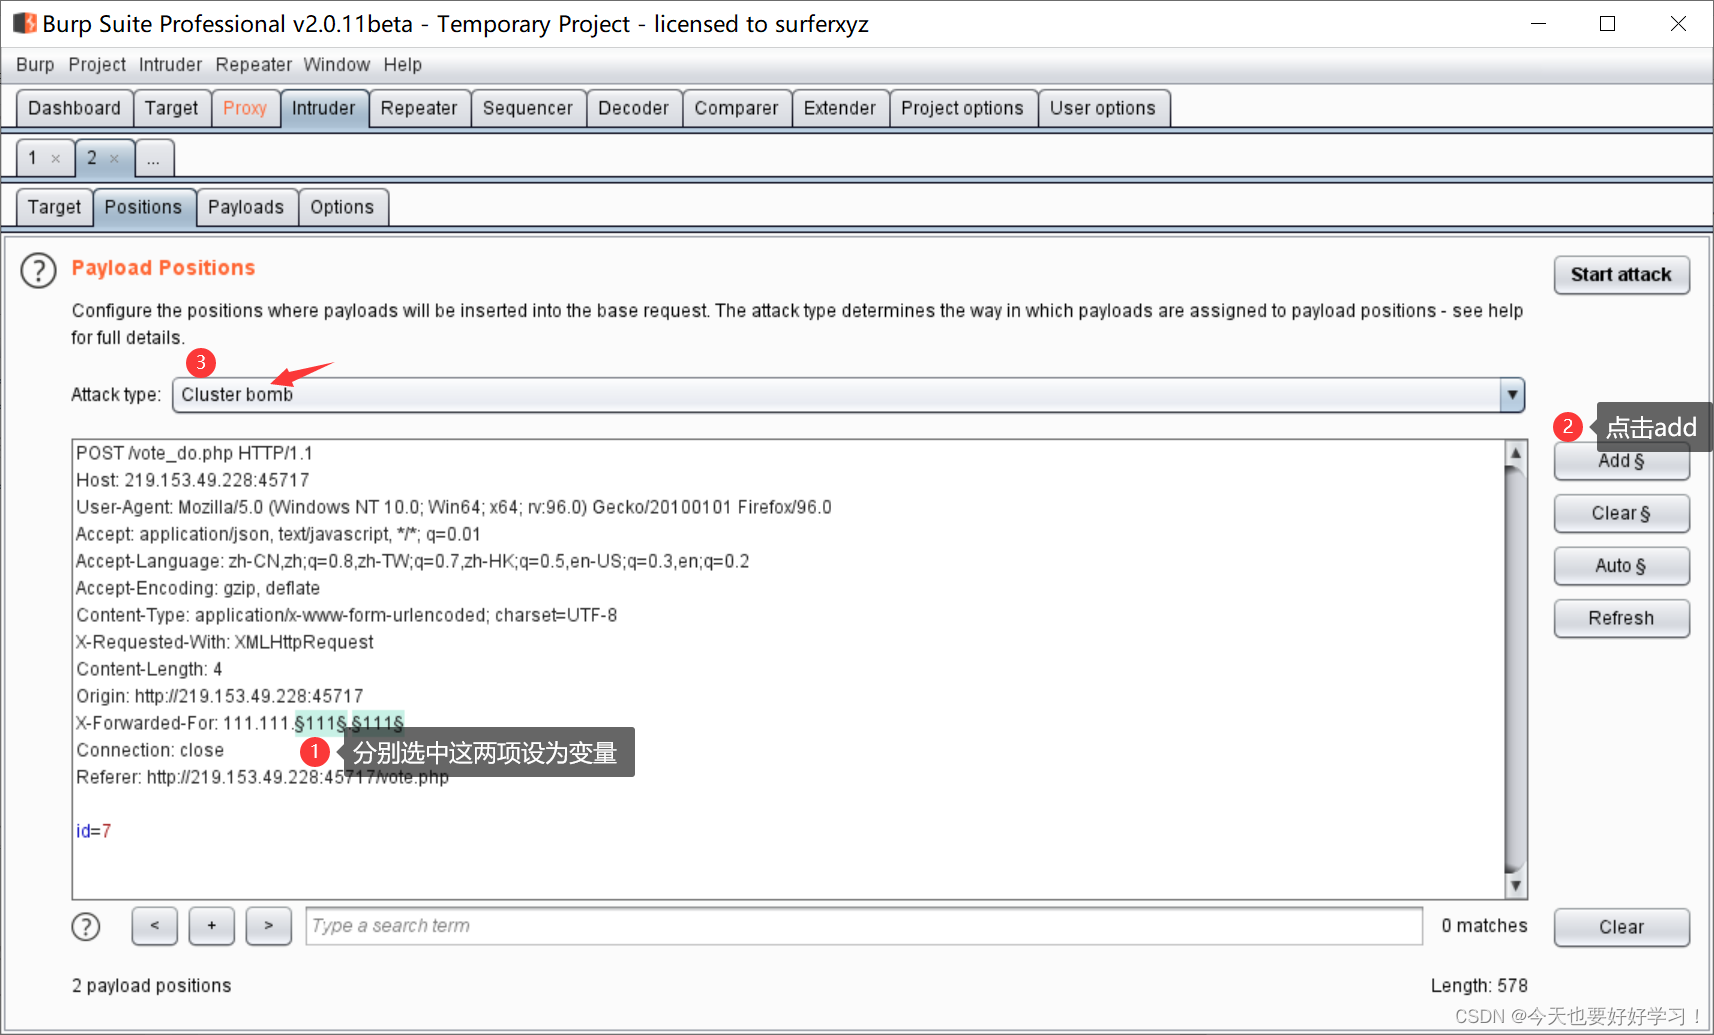This screenshot has height=1035, width=1714.
Task: Click the Accept: application/json header line
Action: click(x=279, y=534)
